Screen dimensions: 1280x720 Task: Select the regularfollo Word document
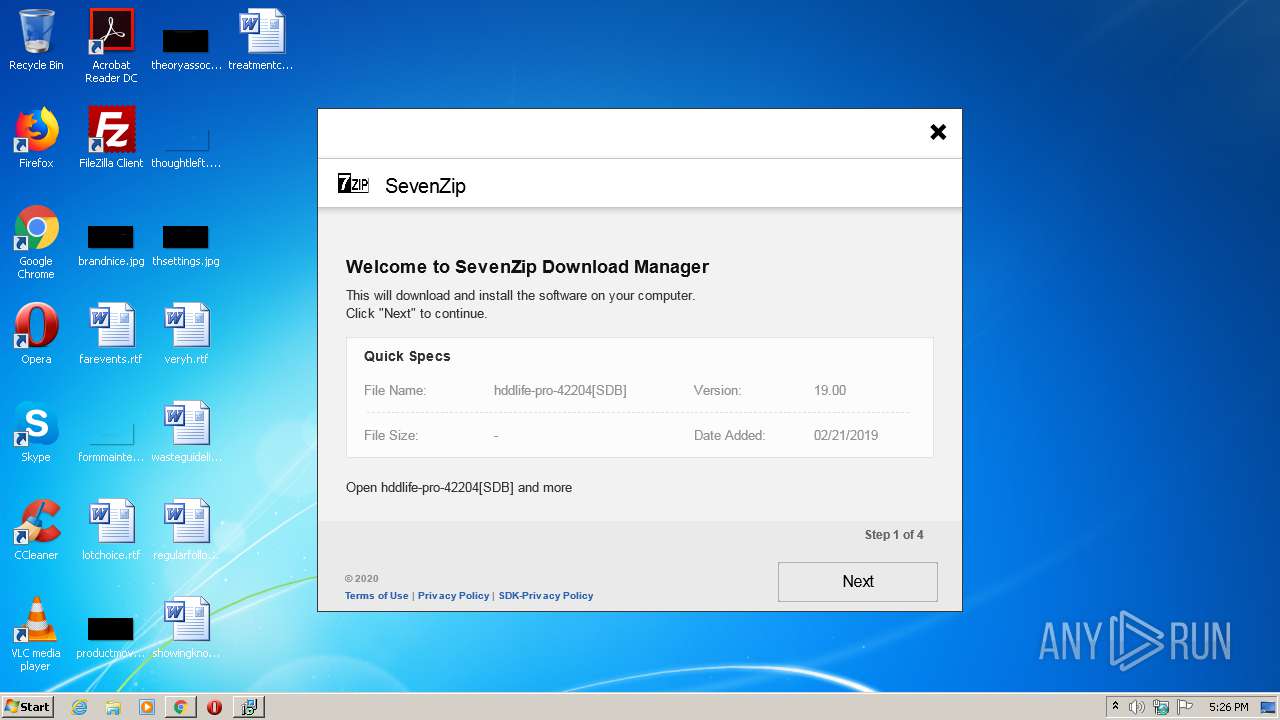pos(186,530)
